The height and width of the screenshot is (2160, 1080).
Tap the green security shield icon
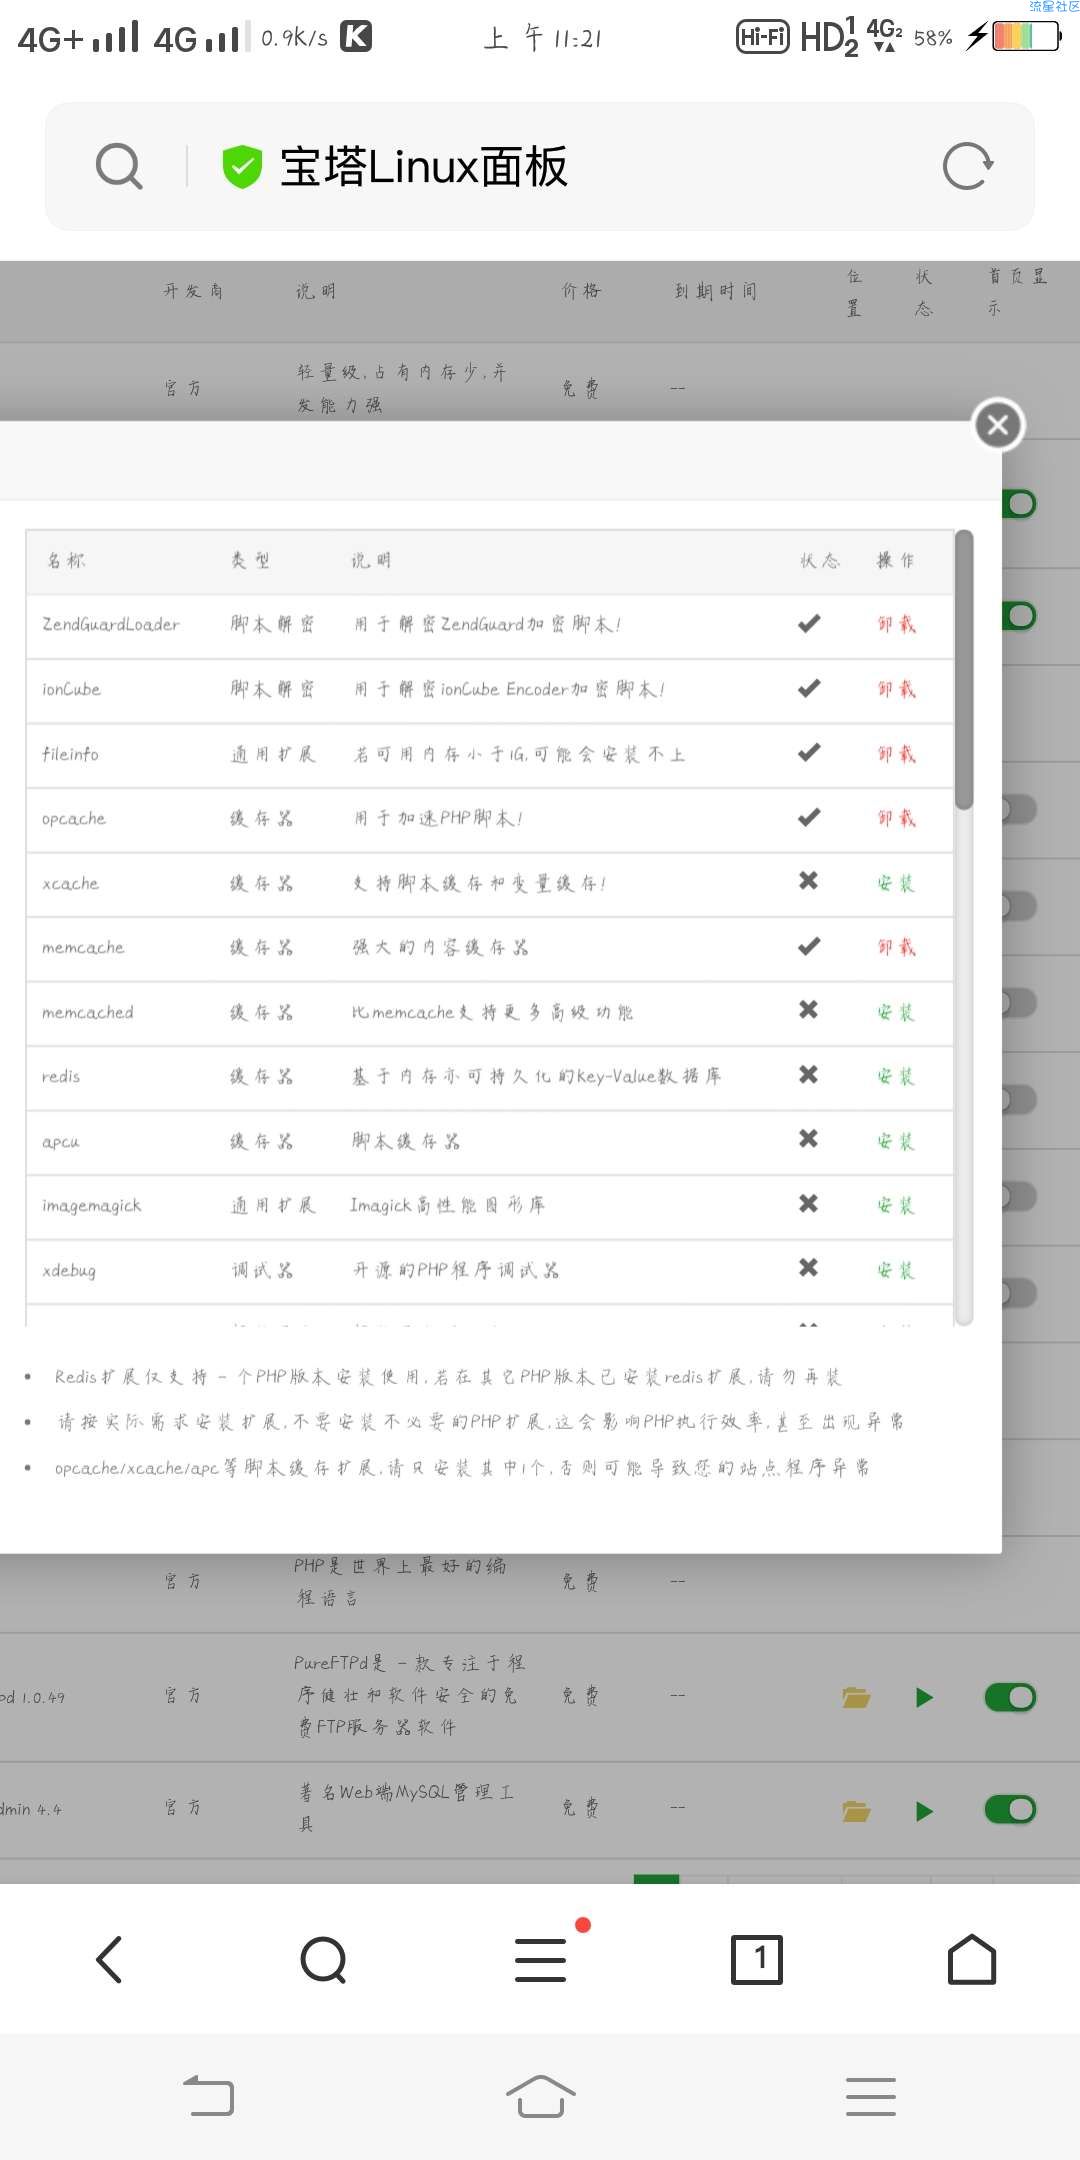(x=242, y=166)
